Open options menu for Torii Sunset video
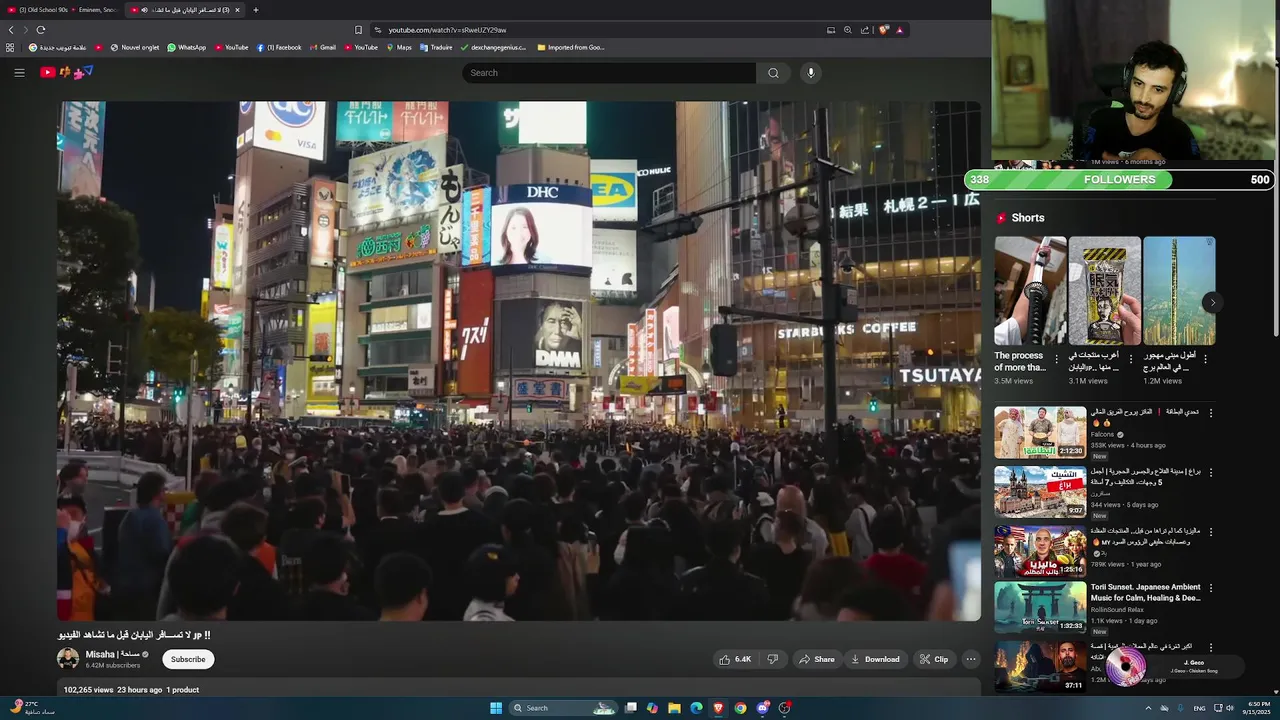This screenshot has height=720, width=1280. pyautogui.click(x=1210, y=588)
